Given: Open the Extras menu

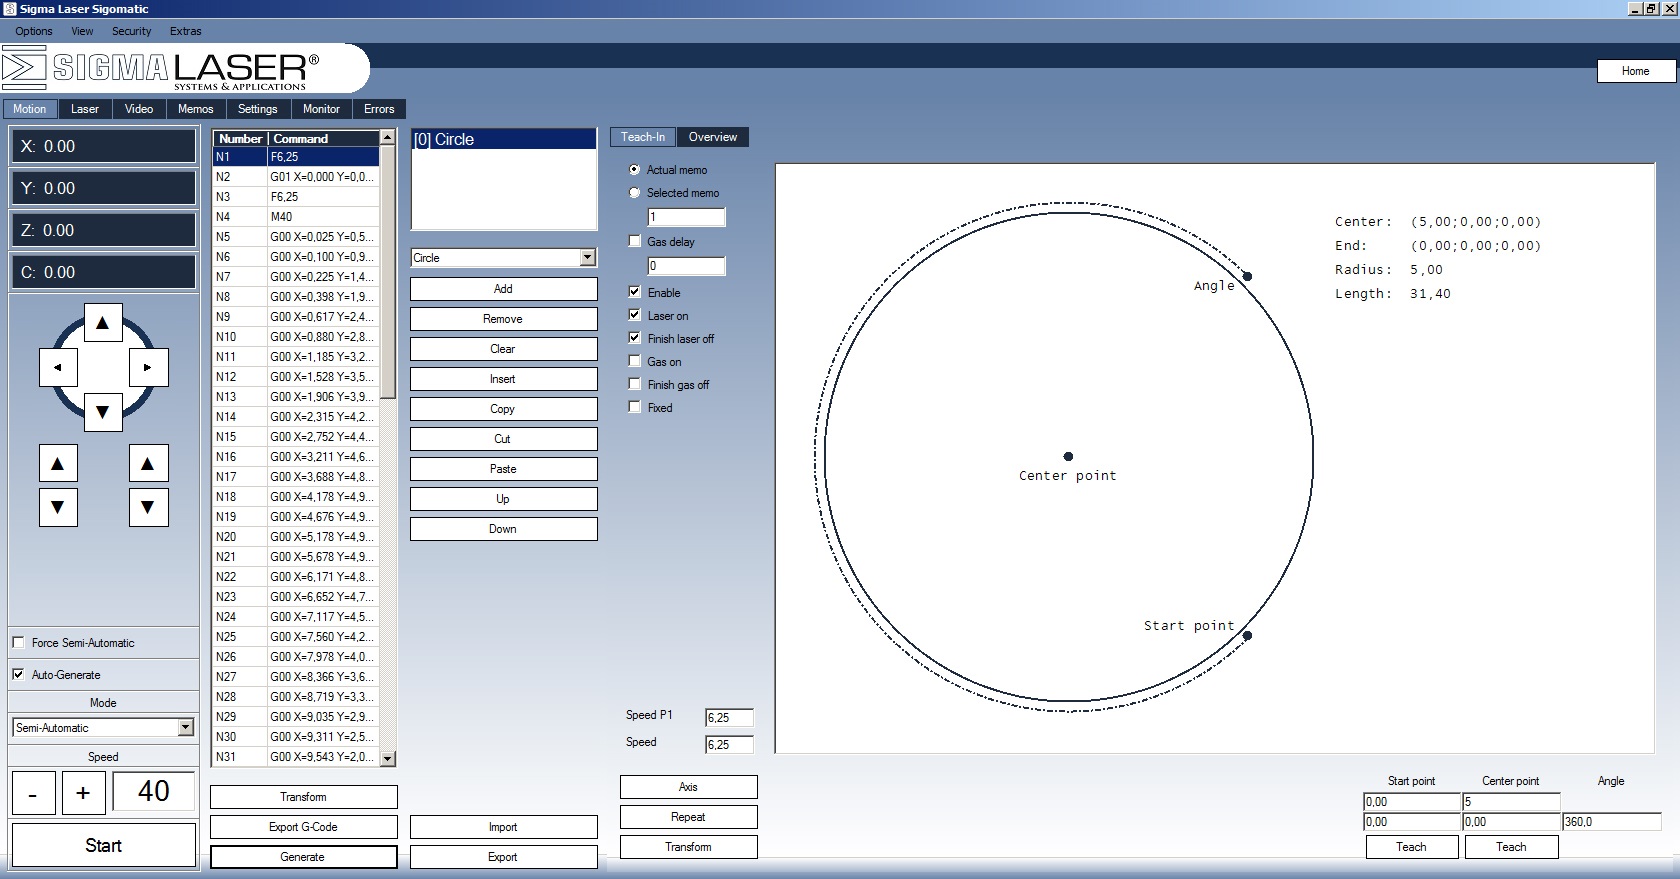Looking at the screenshot, I should point(185,31).
